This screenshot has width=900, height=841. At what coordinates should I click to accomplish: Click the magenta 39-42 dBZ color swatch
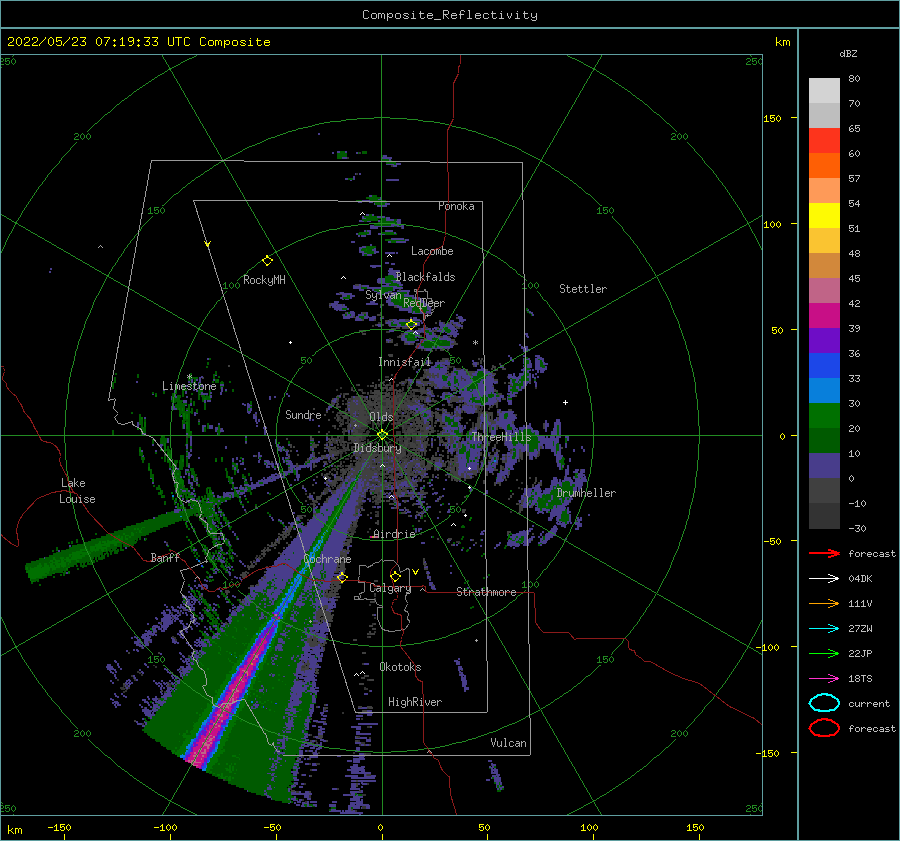[x=824, y=316]
